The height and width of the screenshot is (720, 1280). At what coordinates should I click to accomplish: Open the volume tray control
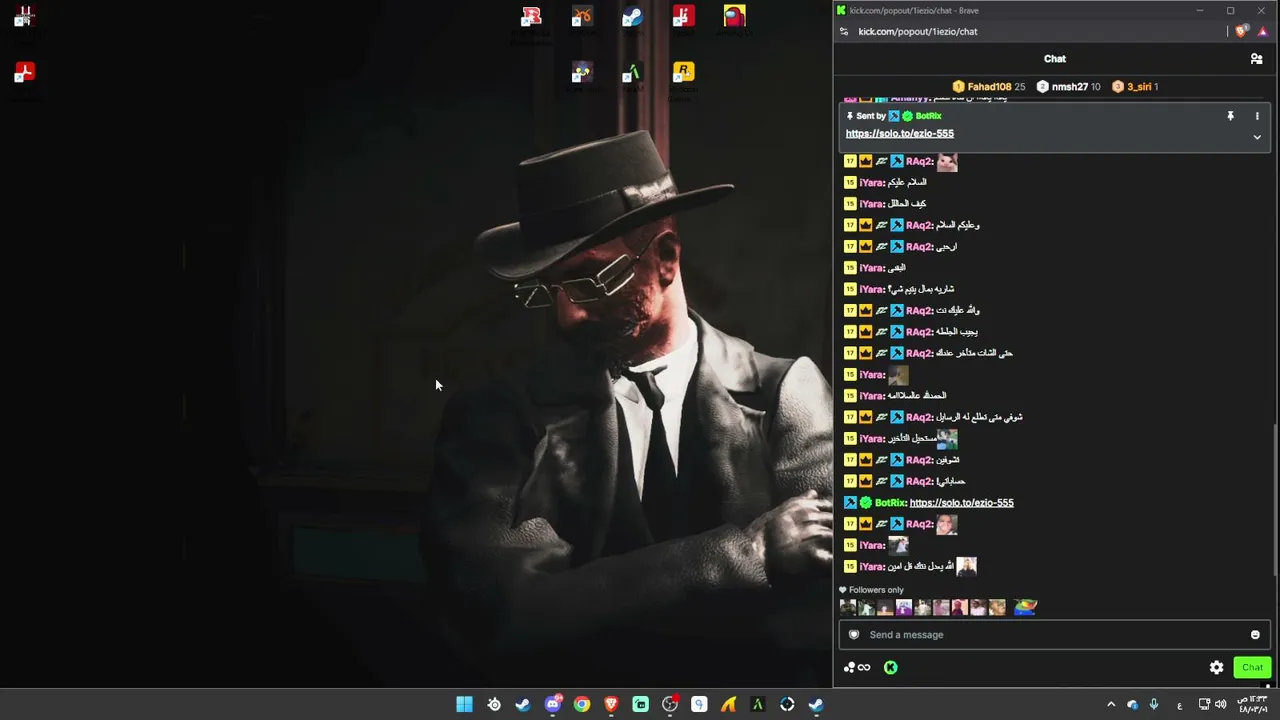[1220, 705]
